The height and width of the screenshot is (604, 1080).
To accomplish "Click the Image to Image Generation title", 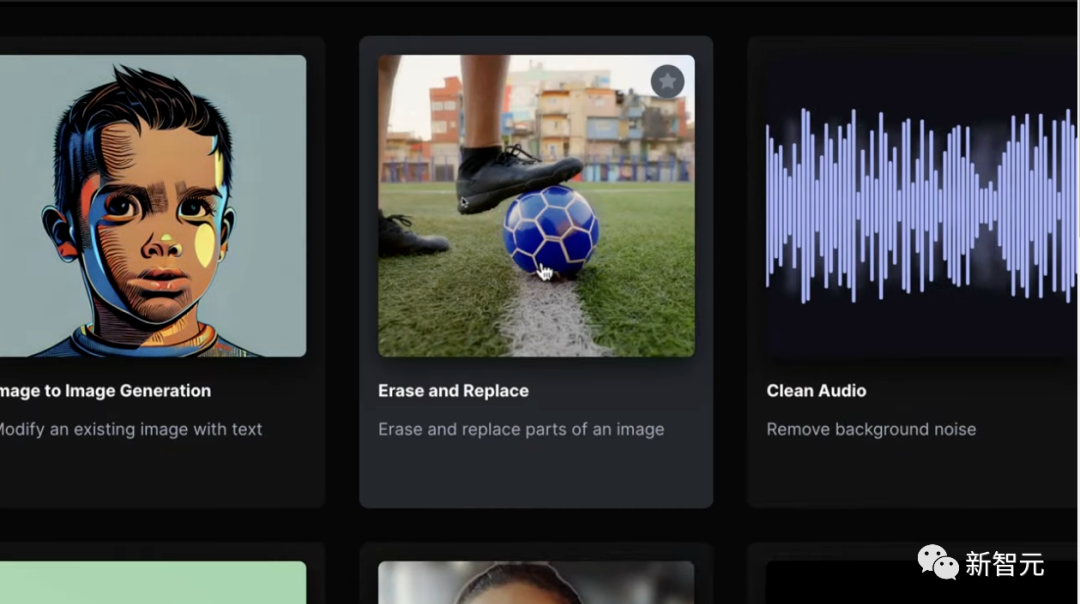I will (x=105, y=390).
